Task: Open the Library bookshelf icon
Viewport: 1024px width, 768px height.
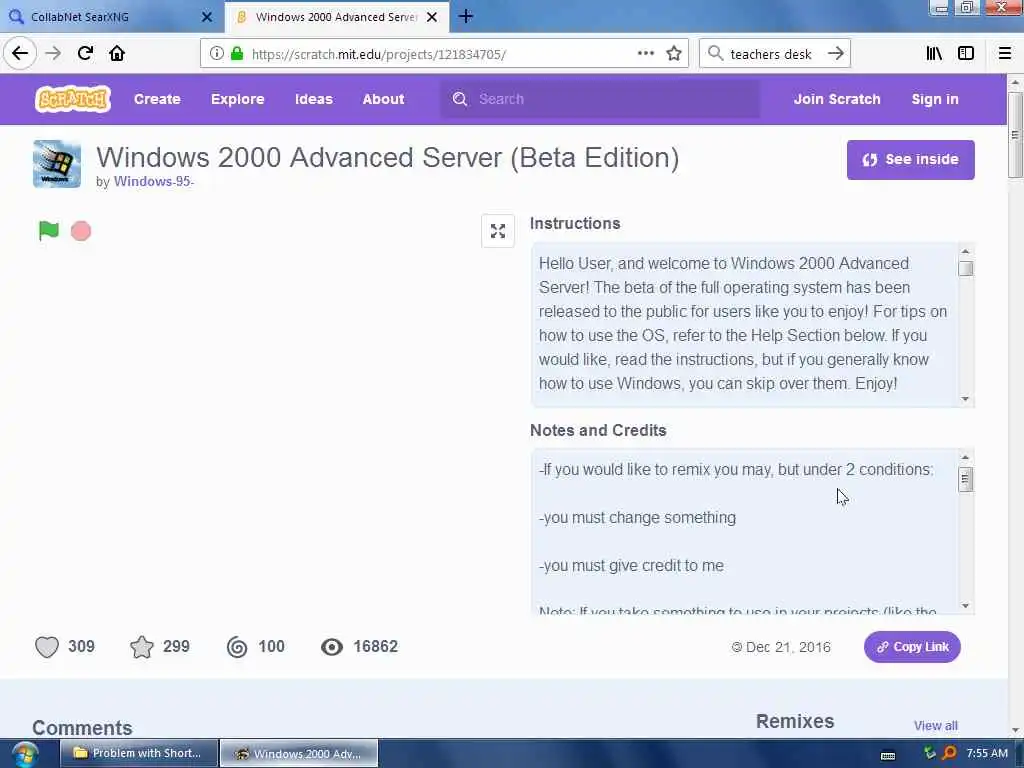Action: pyautogui.click(x=934, y=54)
